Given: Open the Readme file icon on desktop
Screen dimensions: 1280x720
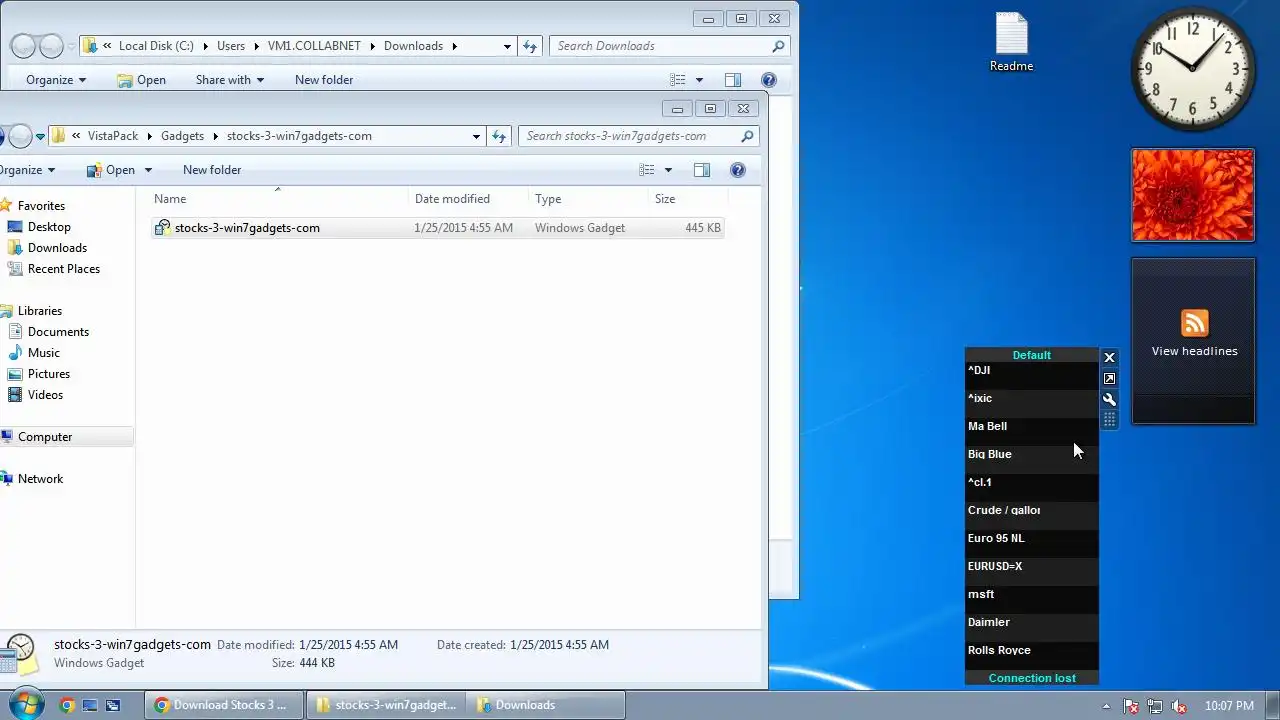Looking at the screenshot, I should [x=1011, y=43].
